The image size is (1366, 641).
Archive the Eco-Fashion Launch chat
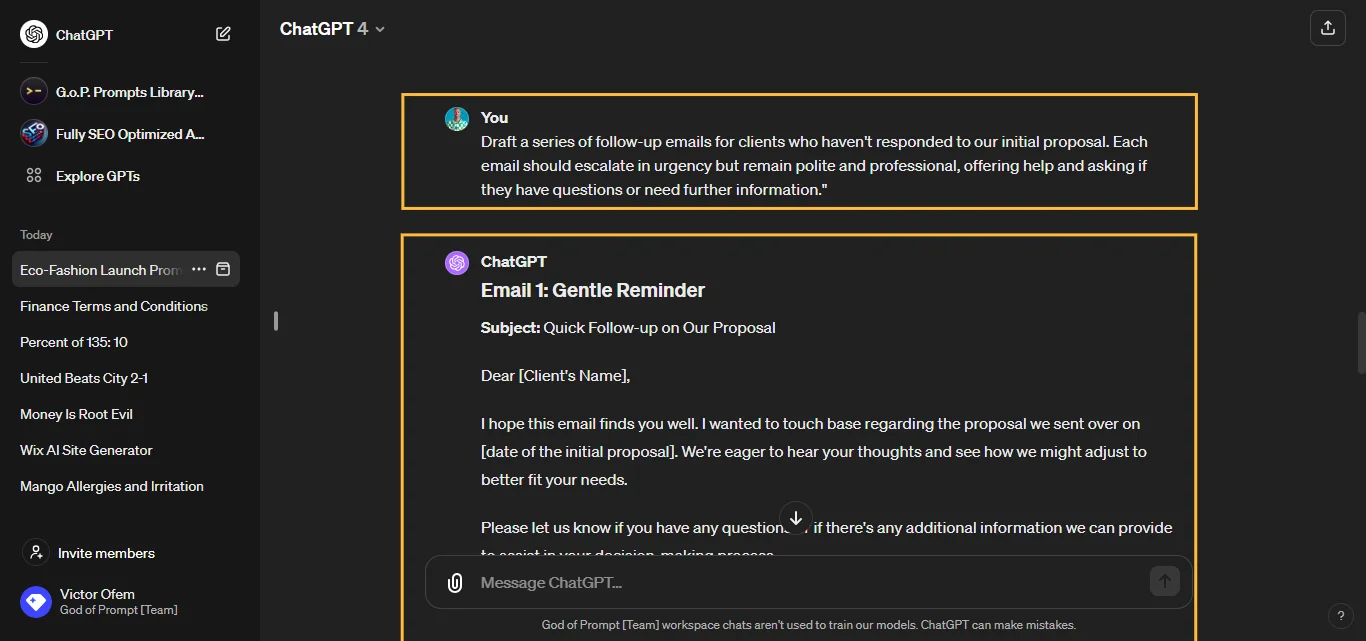(x=224, y=269)
